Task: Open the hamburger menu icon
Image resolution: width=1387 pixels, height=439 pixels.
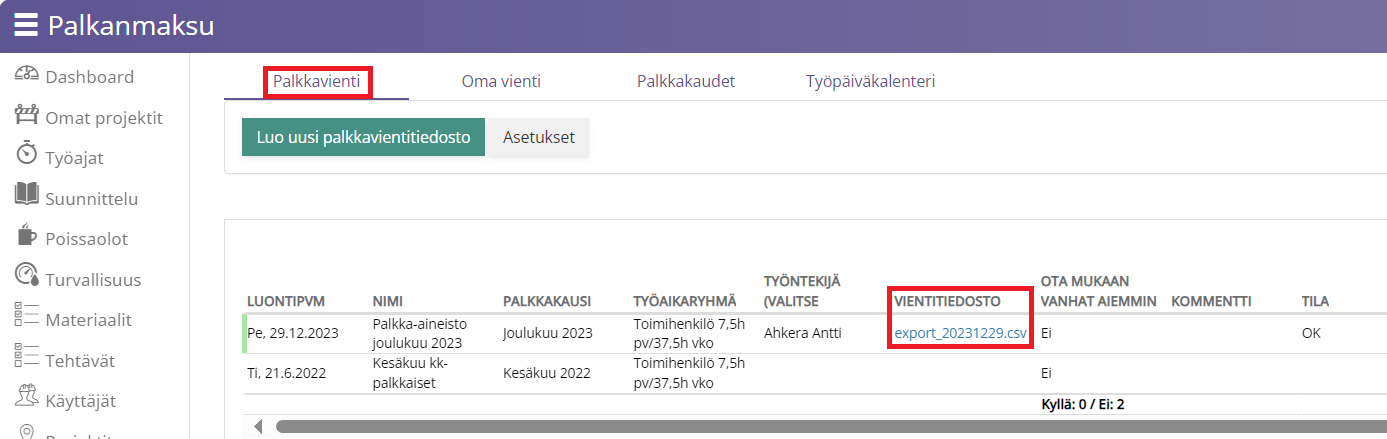Action: point(25,25)
